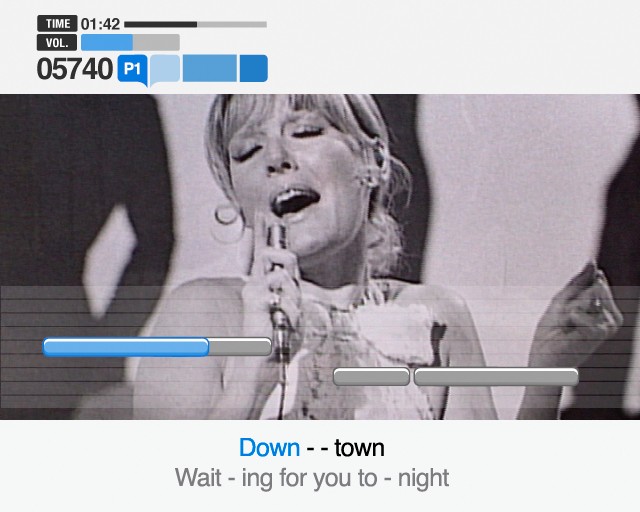This screenshot has width=640, height=512.
Task: Select the lightest blue speech-bubble block
Action: point(165,69)
